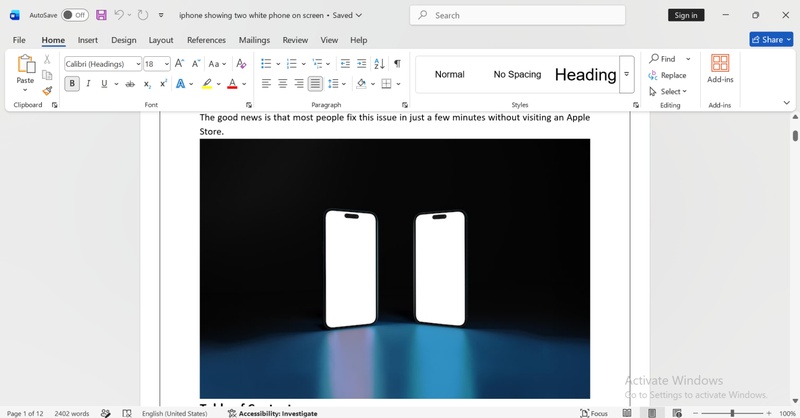Toggle Bold formatting

coord(72,84)
